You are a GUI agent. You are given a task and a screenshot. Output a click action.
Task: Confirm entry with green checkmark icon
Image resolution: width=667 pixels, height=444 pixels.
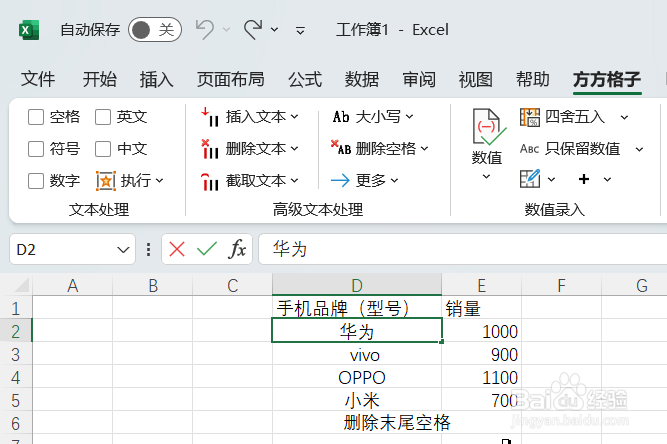207,249
